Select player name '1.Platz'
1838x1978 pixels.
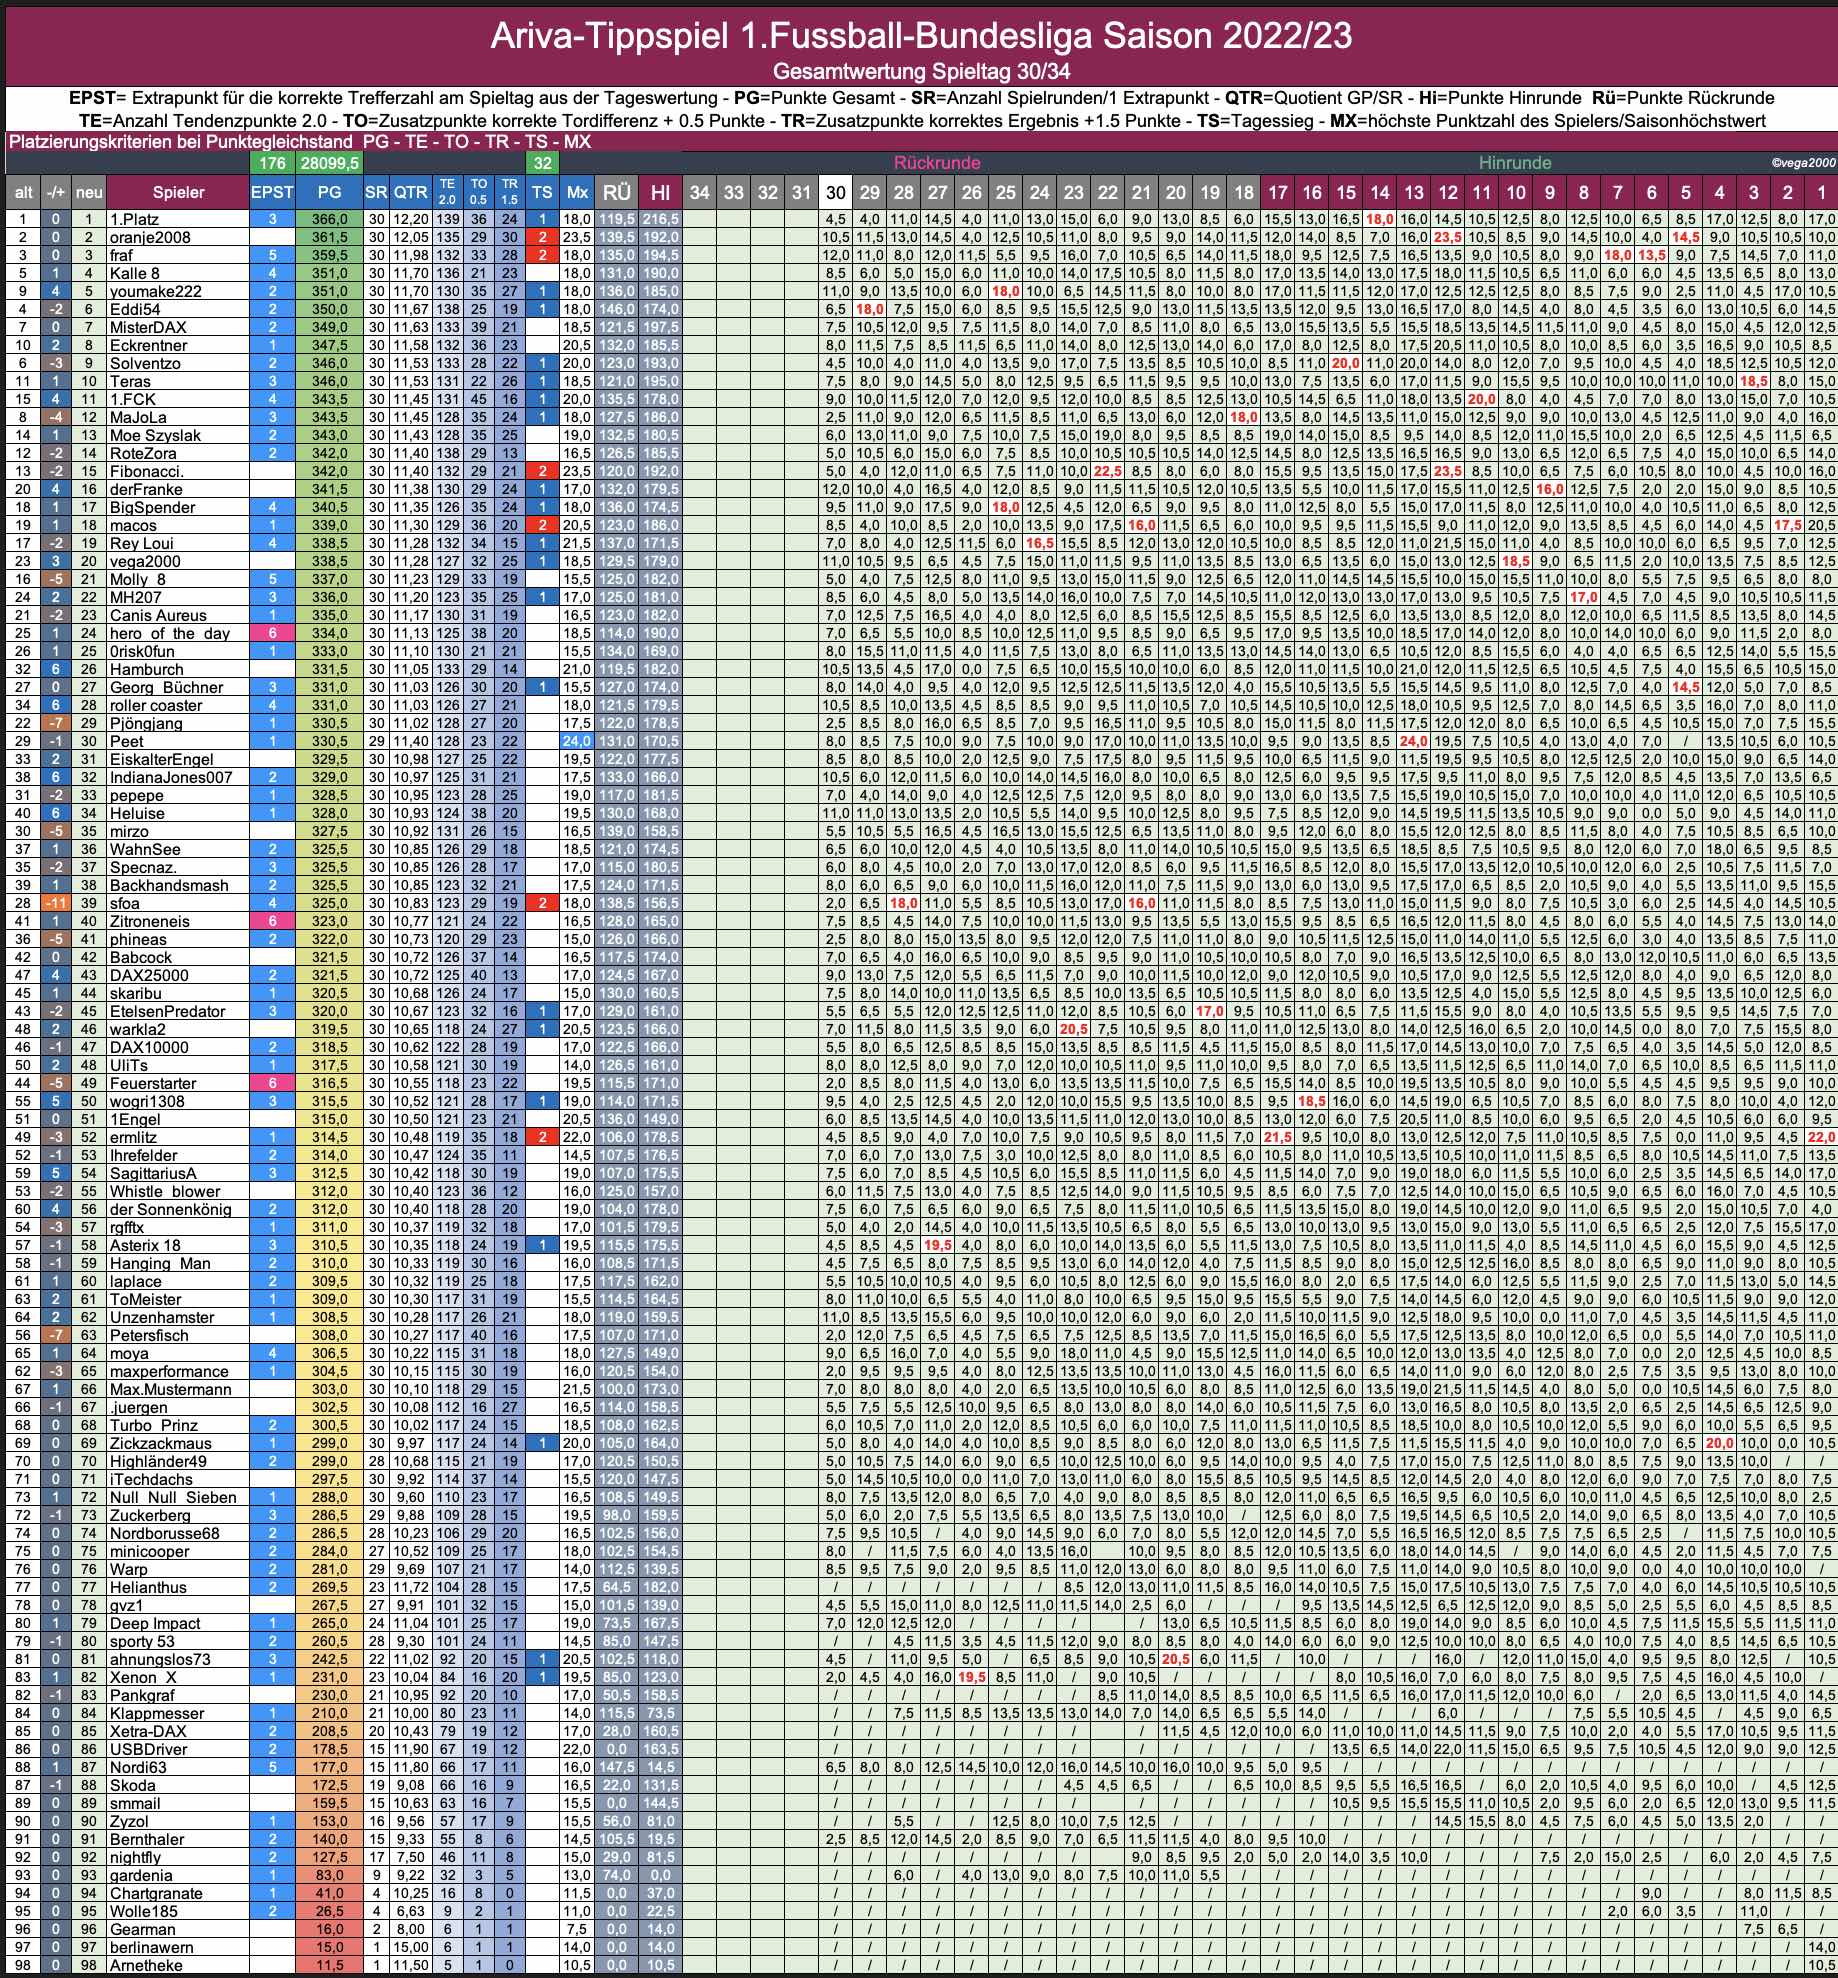pos(135,219)
